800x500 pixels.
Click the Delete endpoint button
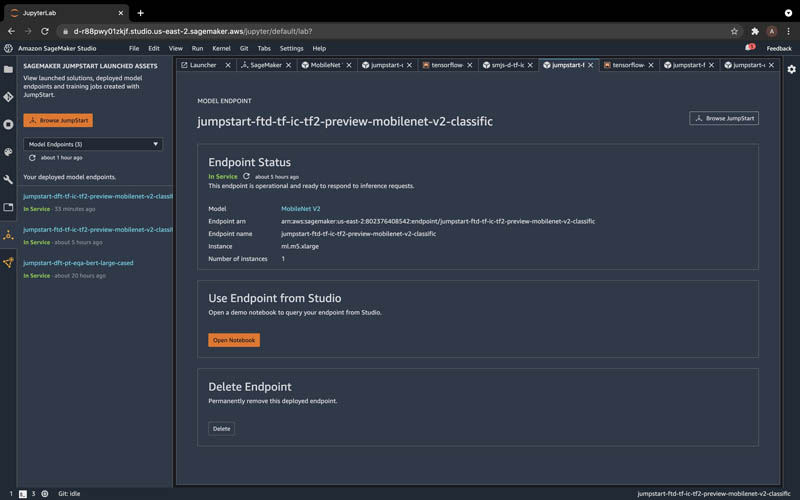[221, 429]
